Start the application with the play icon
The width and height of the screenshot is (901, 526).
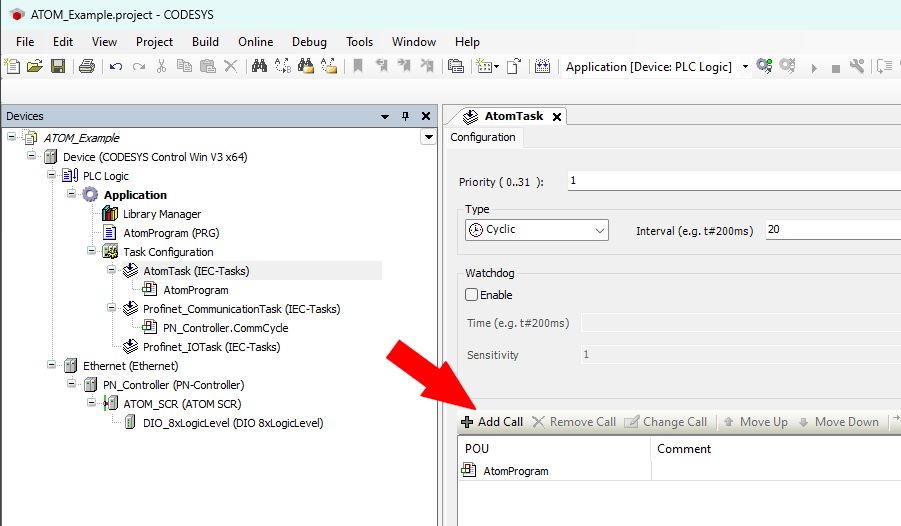click(814, 68)
